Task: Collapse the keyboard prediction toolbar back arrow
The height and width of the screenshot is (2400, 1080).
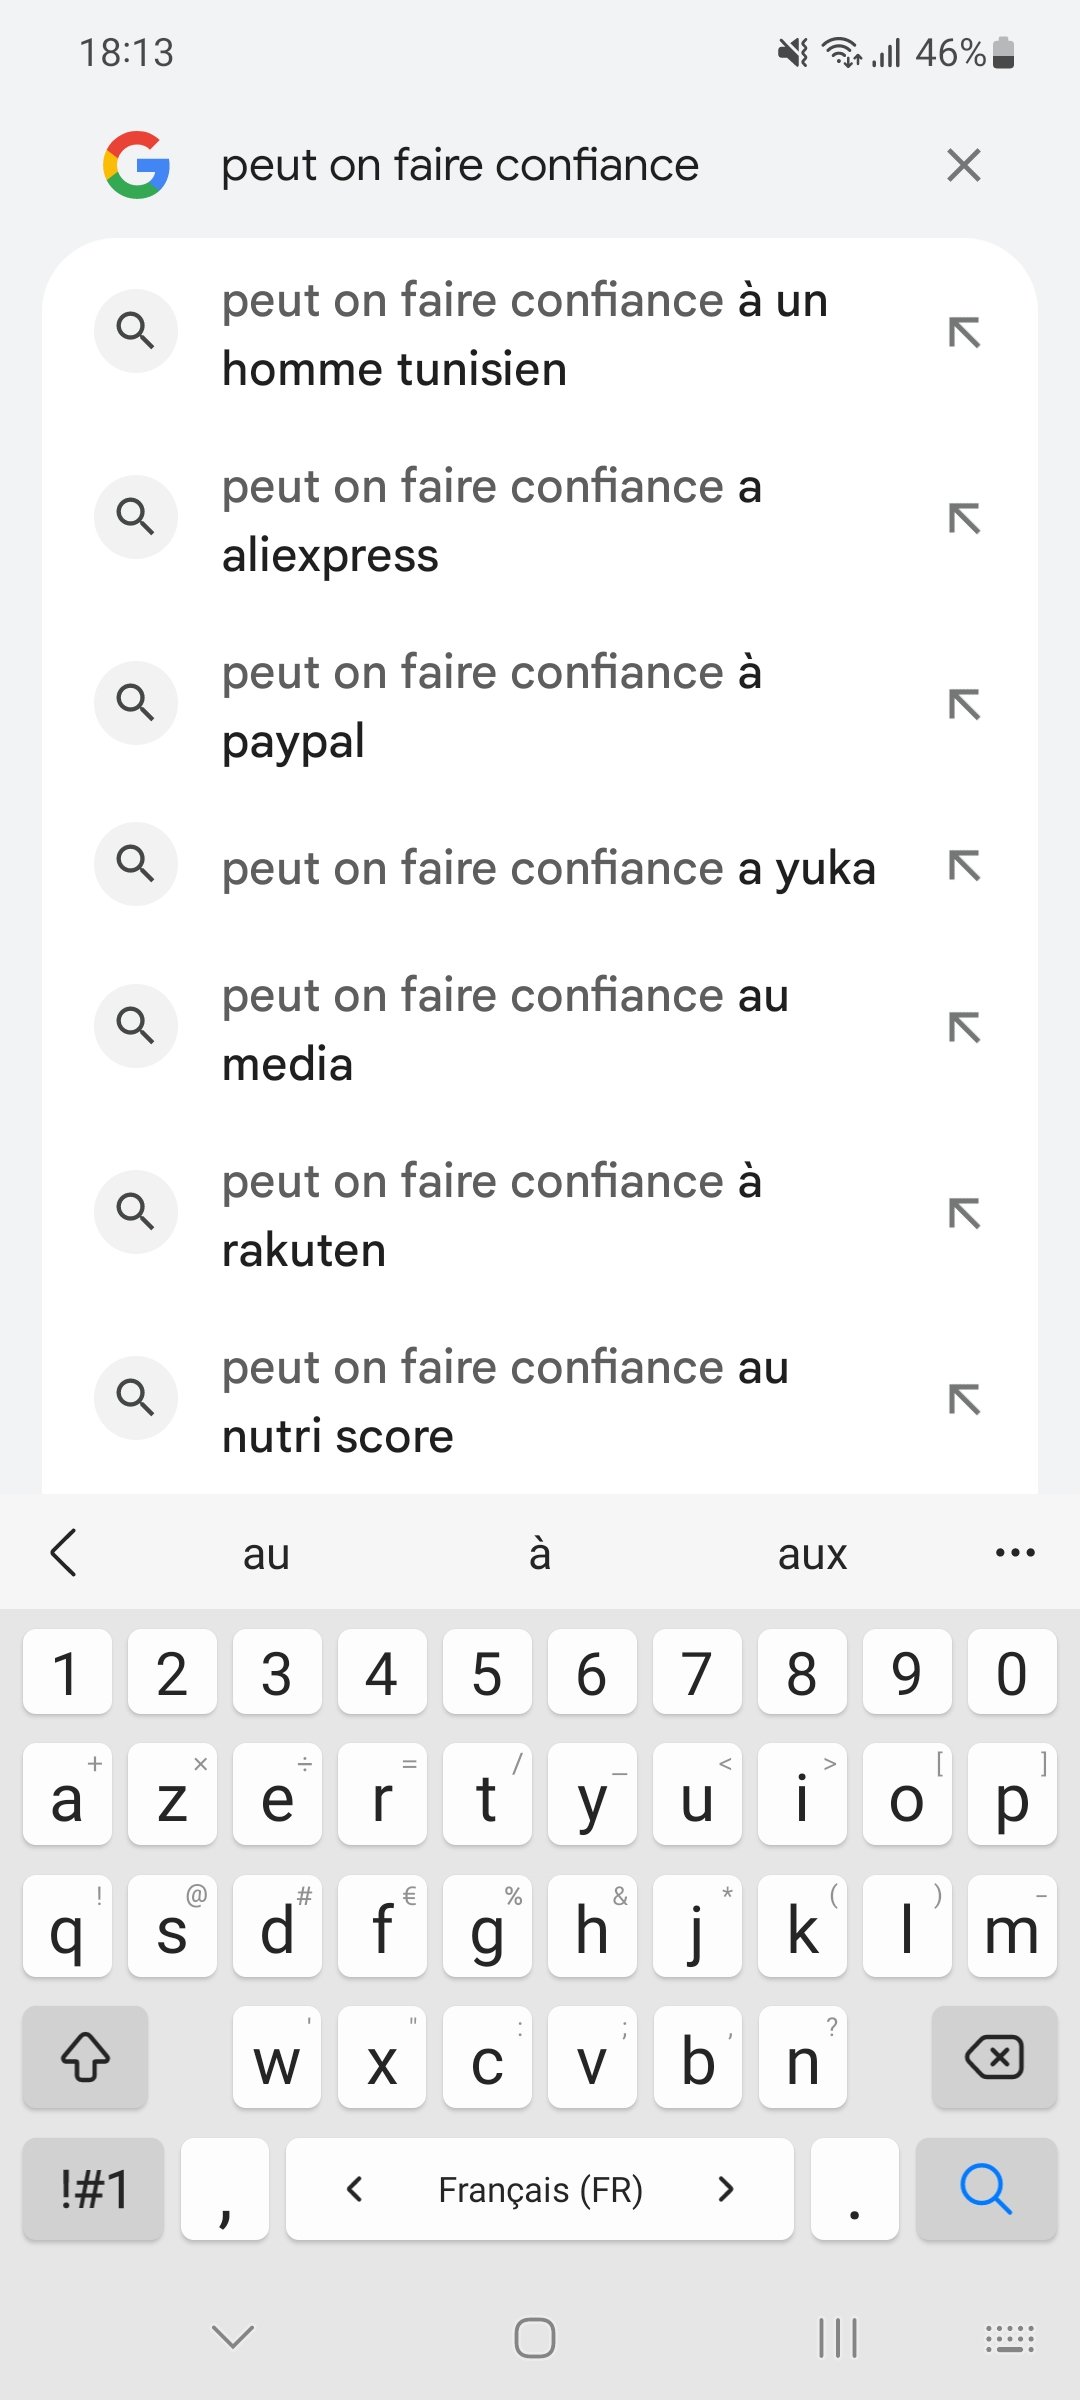Action: (x=64, y=1553)
